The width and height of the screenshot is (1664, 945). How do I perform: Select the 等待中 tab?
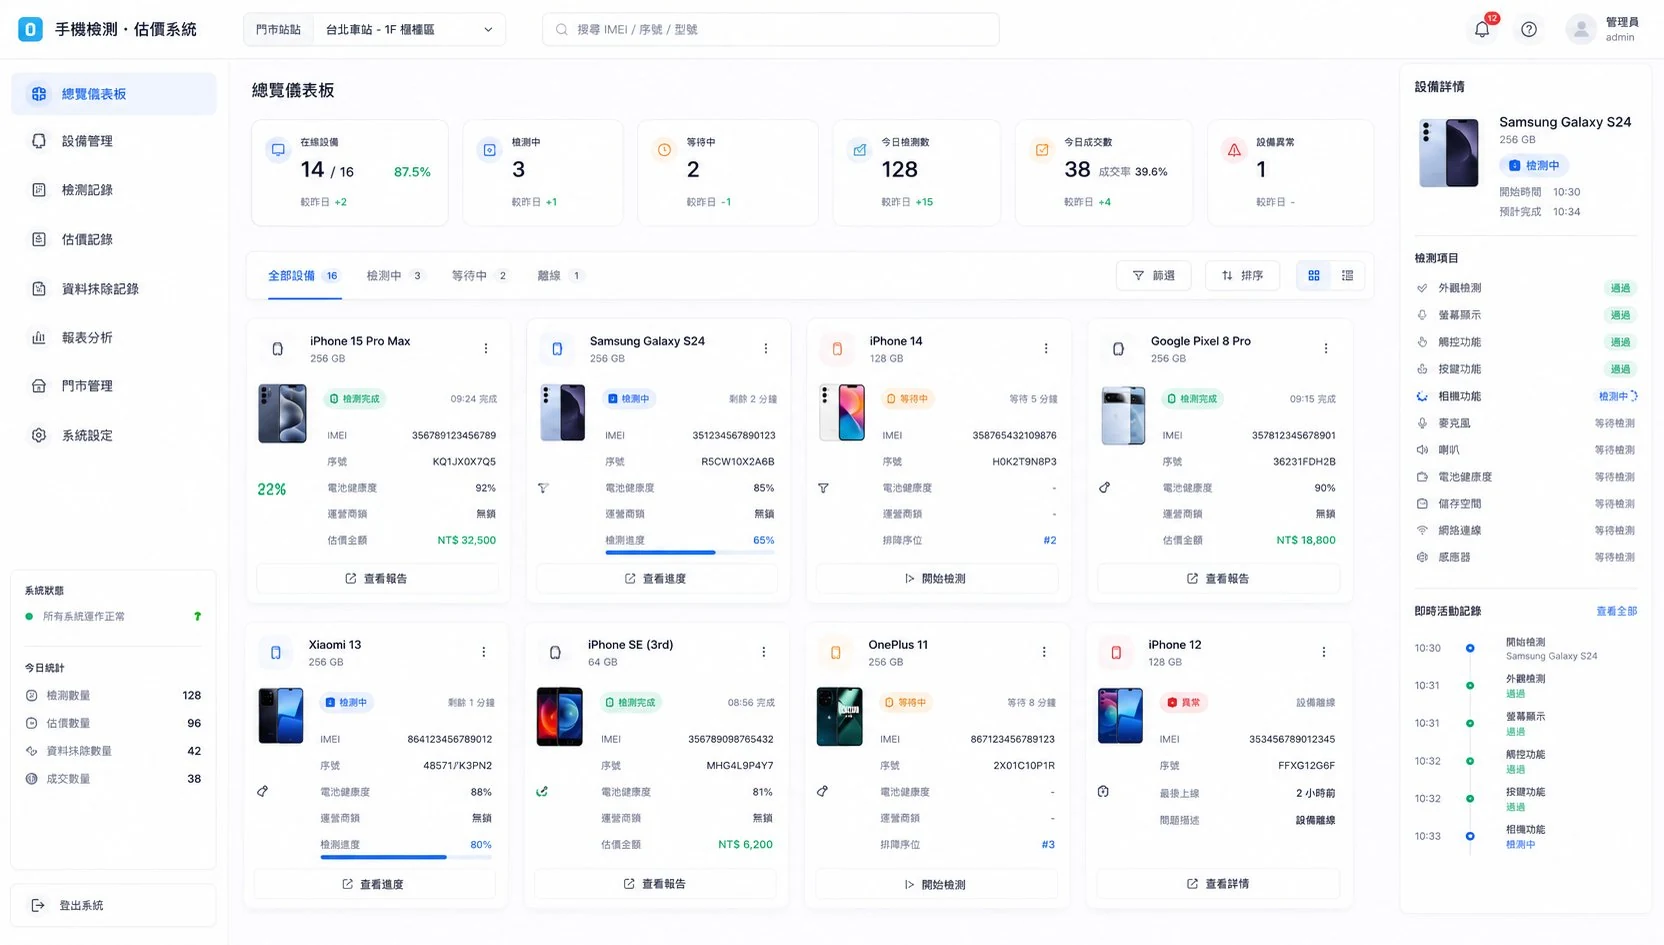tap(480, 276)
